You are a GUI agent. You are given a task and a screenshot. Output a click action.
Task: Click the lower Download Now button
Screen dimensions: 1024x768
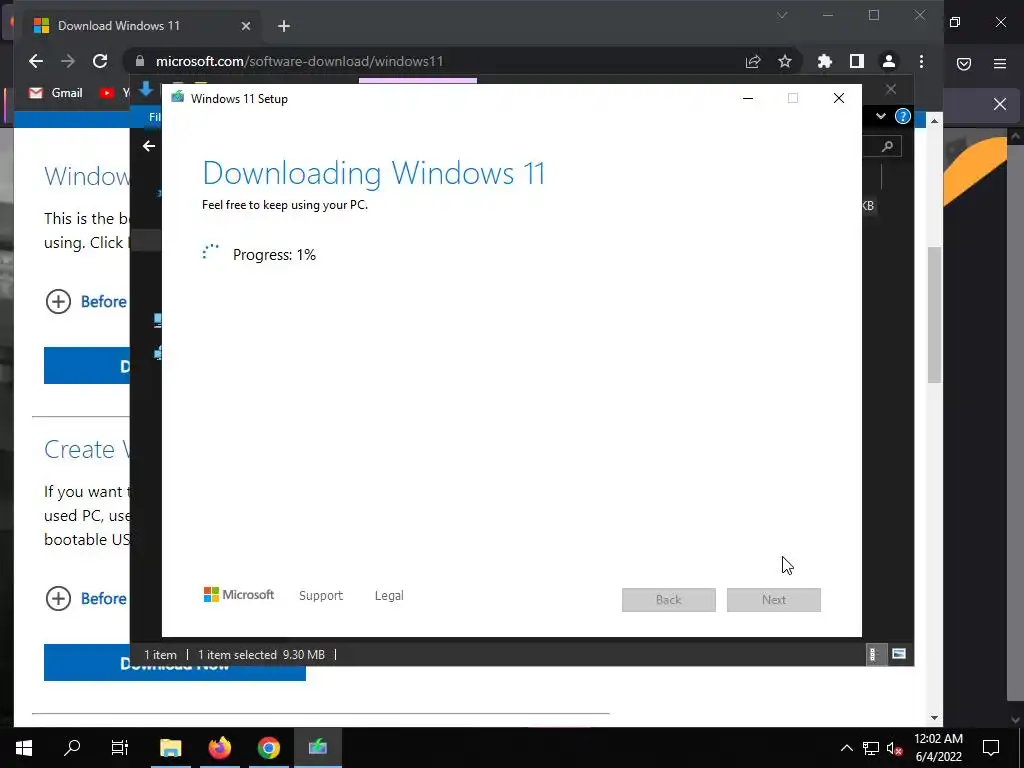174,663
